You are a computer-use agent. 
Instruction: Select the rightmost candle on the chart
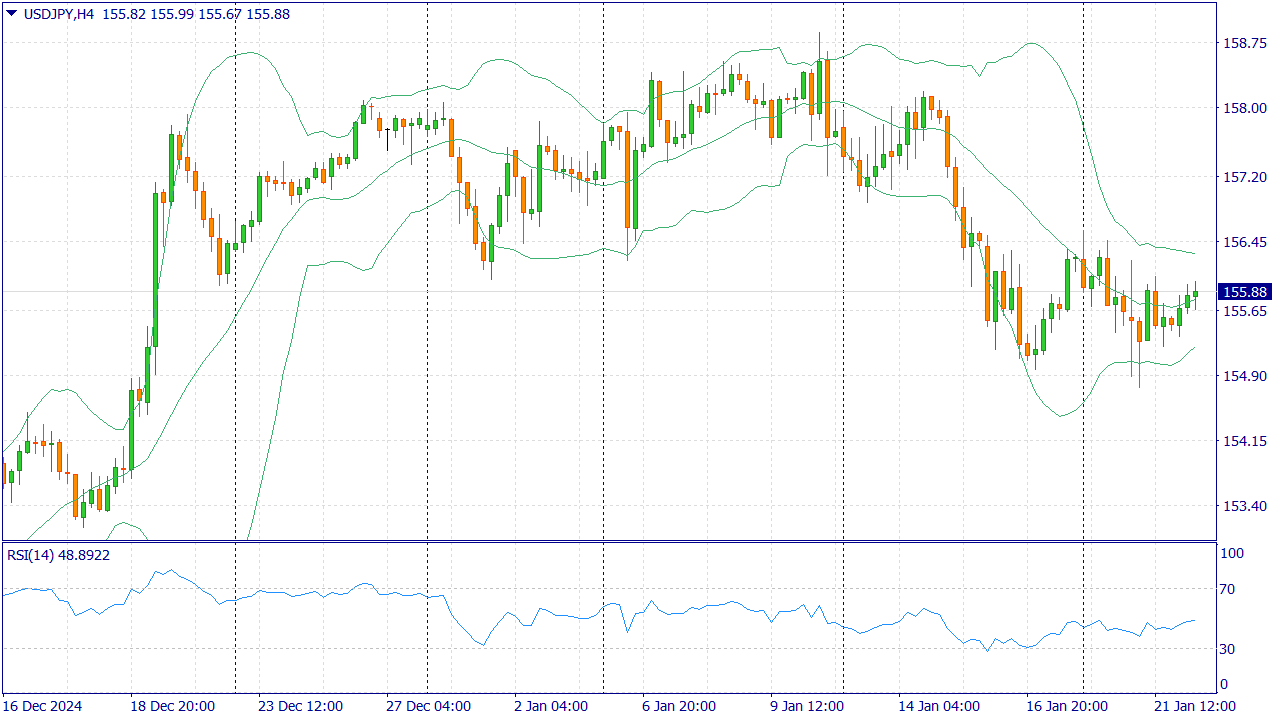1195,294
